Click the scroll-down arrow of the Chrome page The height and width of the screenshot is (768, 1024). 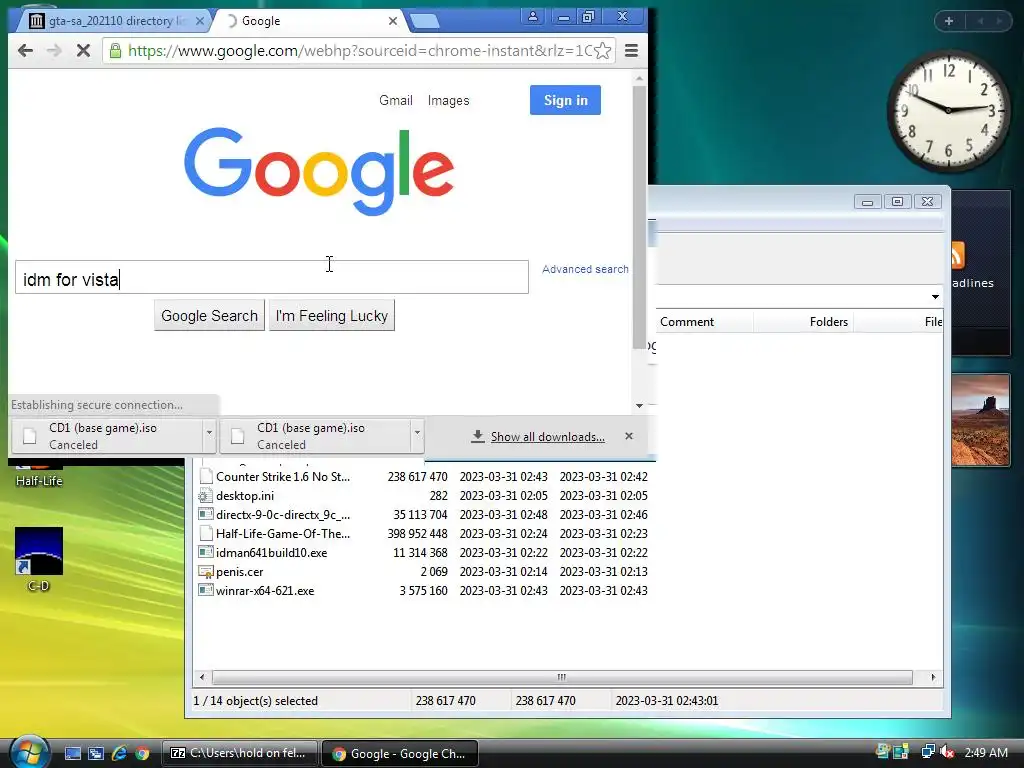click(x=639, y=406)
